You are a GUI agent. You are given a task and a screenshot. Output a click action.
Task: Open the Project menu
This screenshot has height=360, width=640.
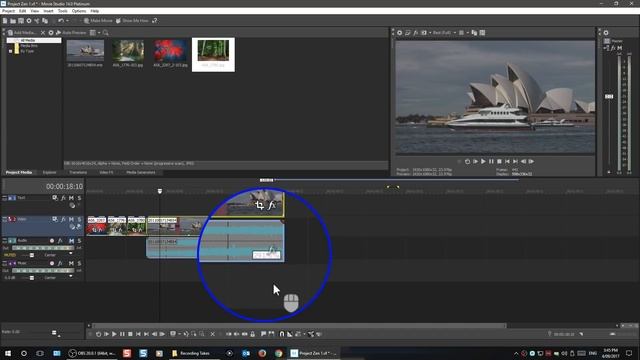(8, 11)
